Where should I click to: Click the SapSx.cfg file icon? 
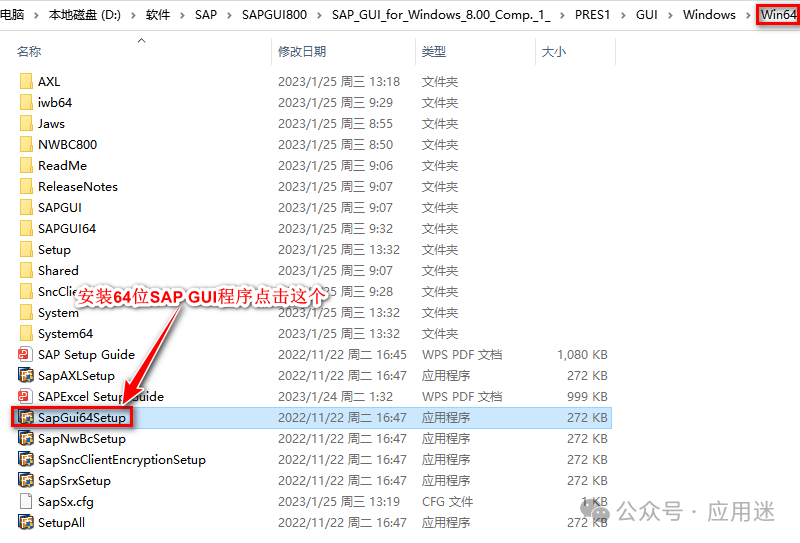[x=26, y=502]
